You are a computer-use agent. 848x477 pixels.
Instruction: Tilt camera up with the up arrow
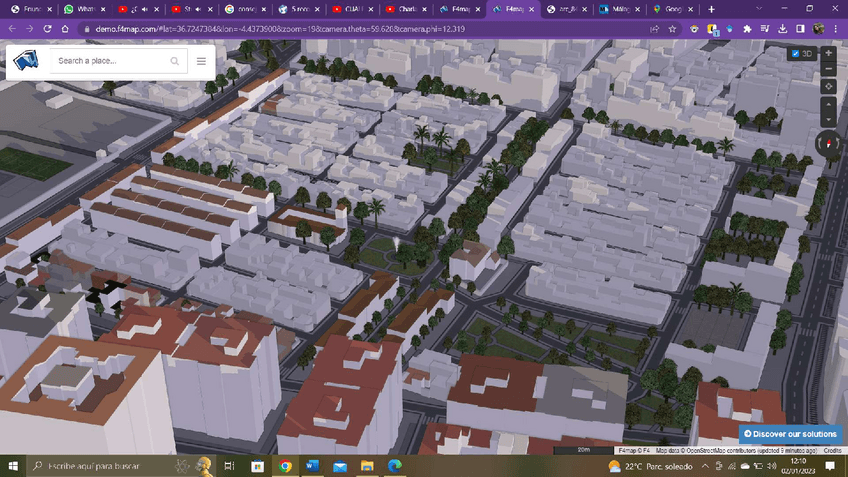click(x=829, y=105)
